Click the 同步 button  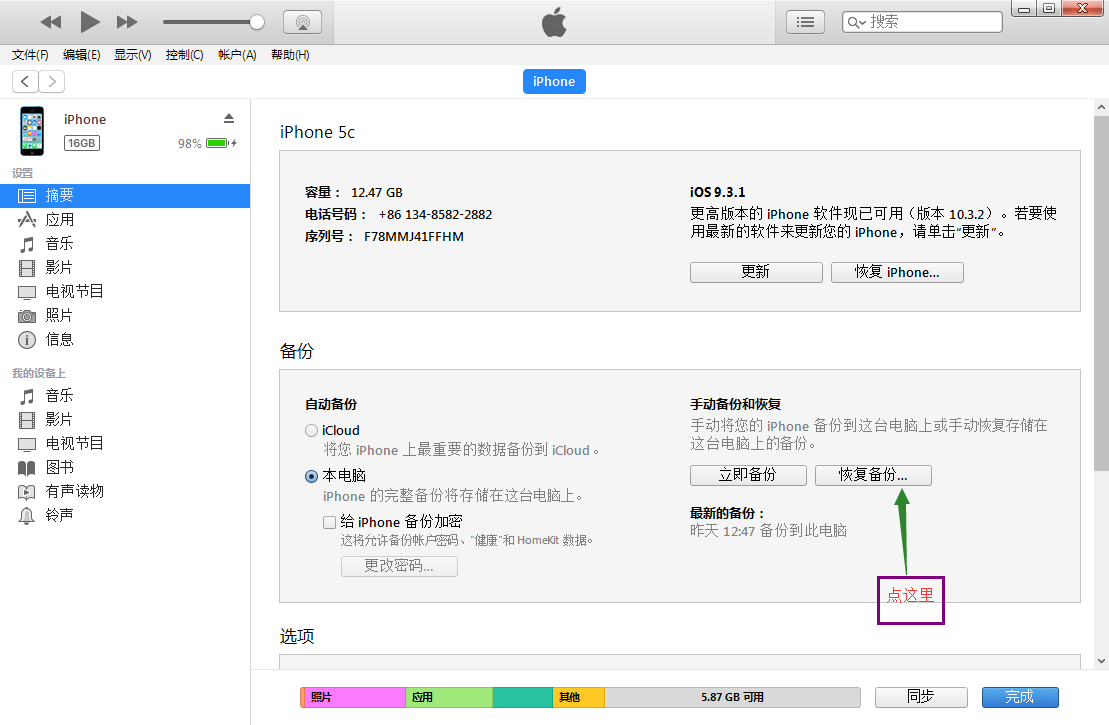pos(921,697)
